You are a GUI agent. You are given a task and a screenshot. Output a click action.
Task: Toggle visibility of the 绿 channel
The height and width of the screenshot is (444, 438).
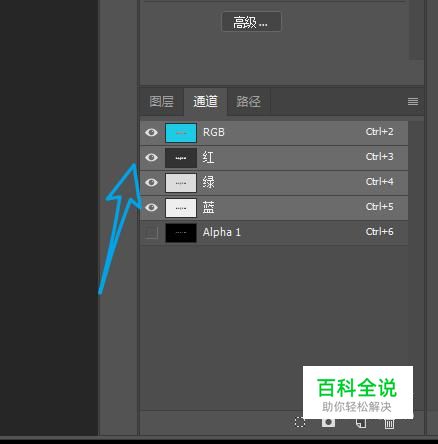point(151,182)
